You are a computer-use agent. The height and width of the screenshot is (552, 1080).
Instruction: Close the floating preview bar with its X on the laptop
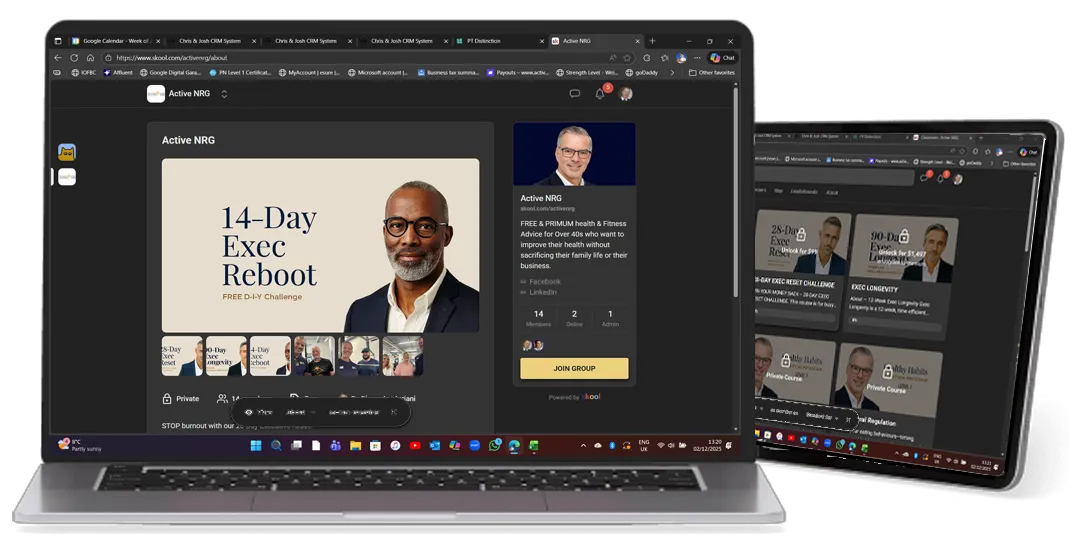(394, 412)
